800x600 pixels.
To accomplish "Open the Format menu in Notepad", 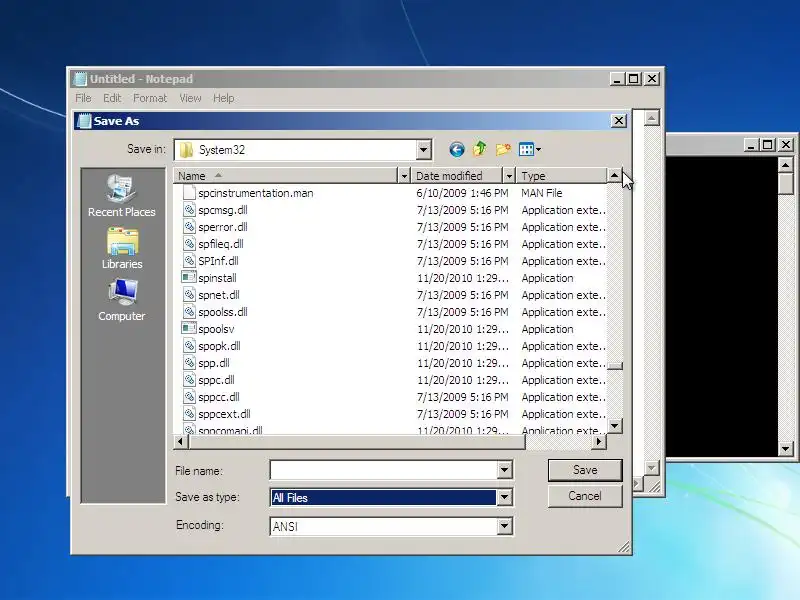I will [150, 98].
